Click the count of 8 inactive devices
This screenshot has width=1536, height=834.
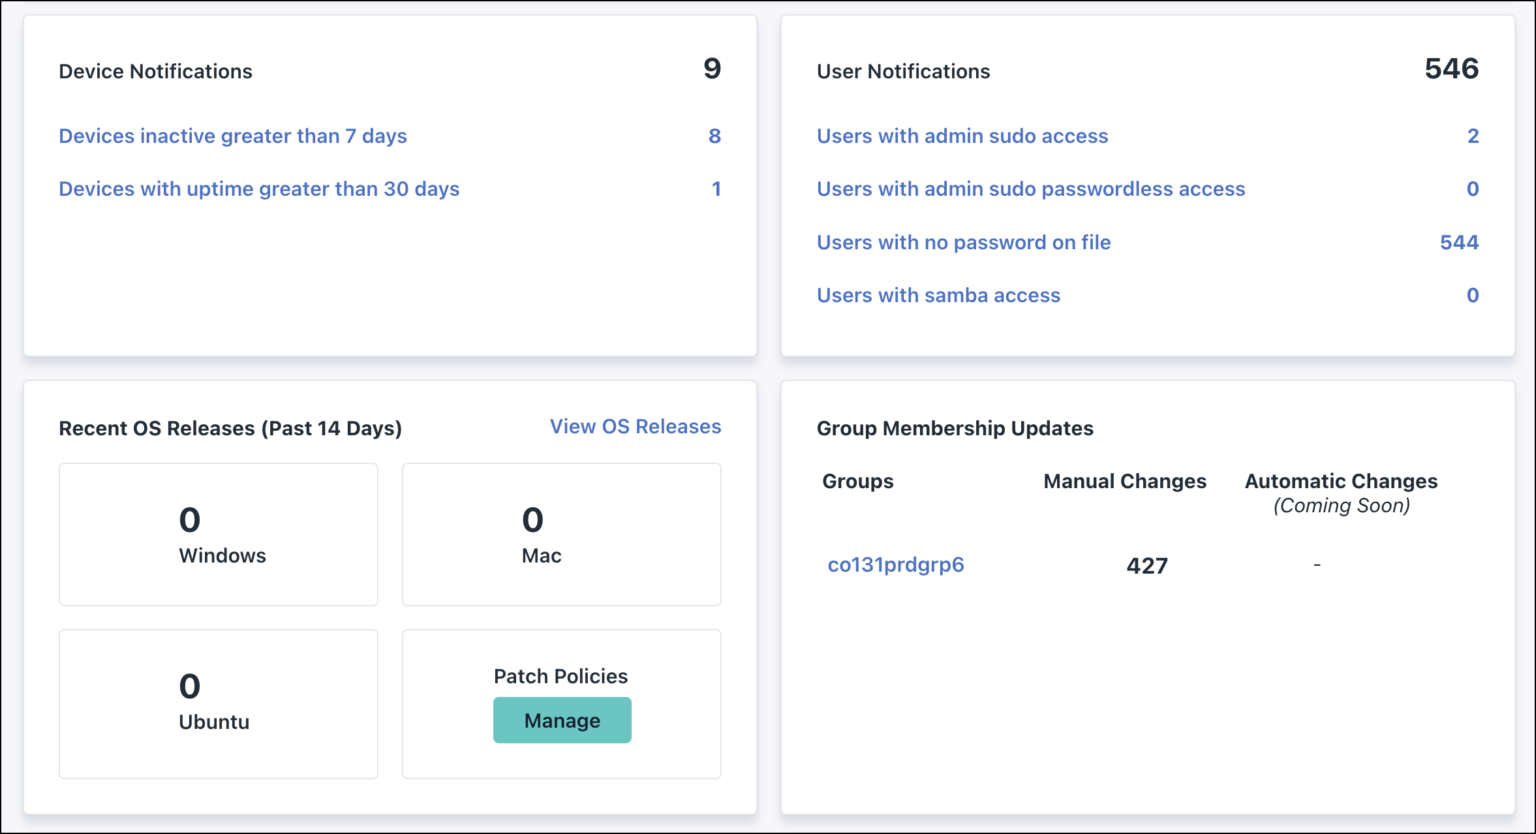coord(716,136)
